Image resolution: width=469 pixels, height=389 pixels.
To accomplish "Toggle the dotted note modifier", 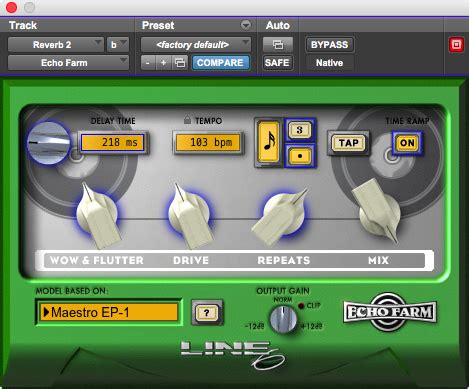I will (x=299, y=156).
